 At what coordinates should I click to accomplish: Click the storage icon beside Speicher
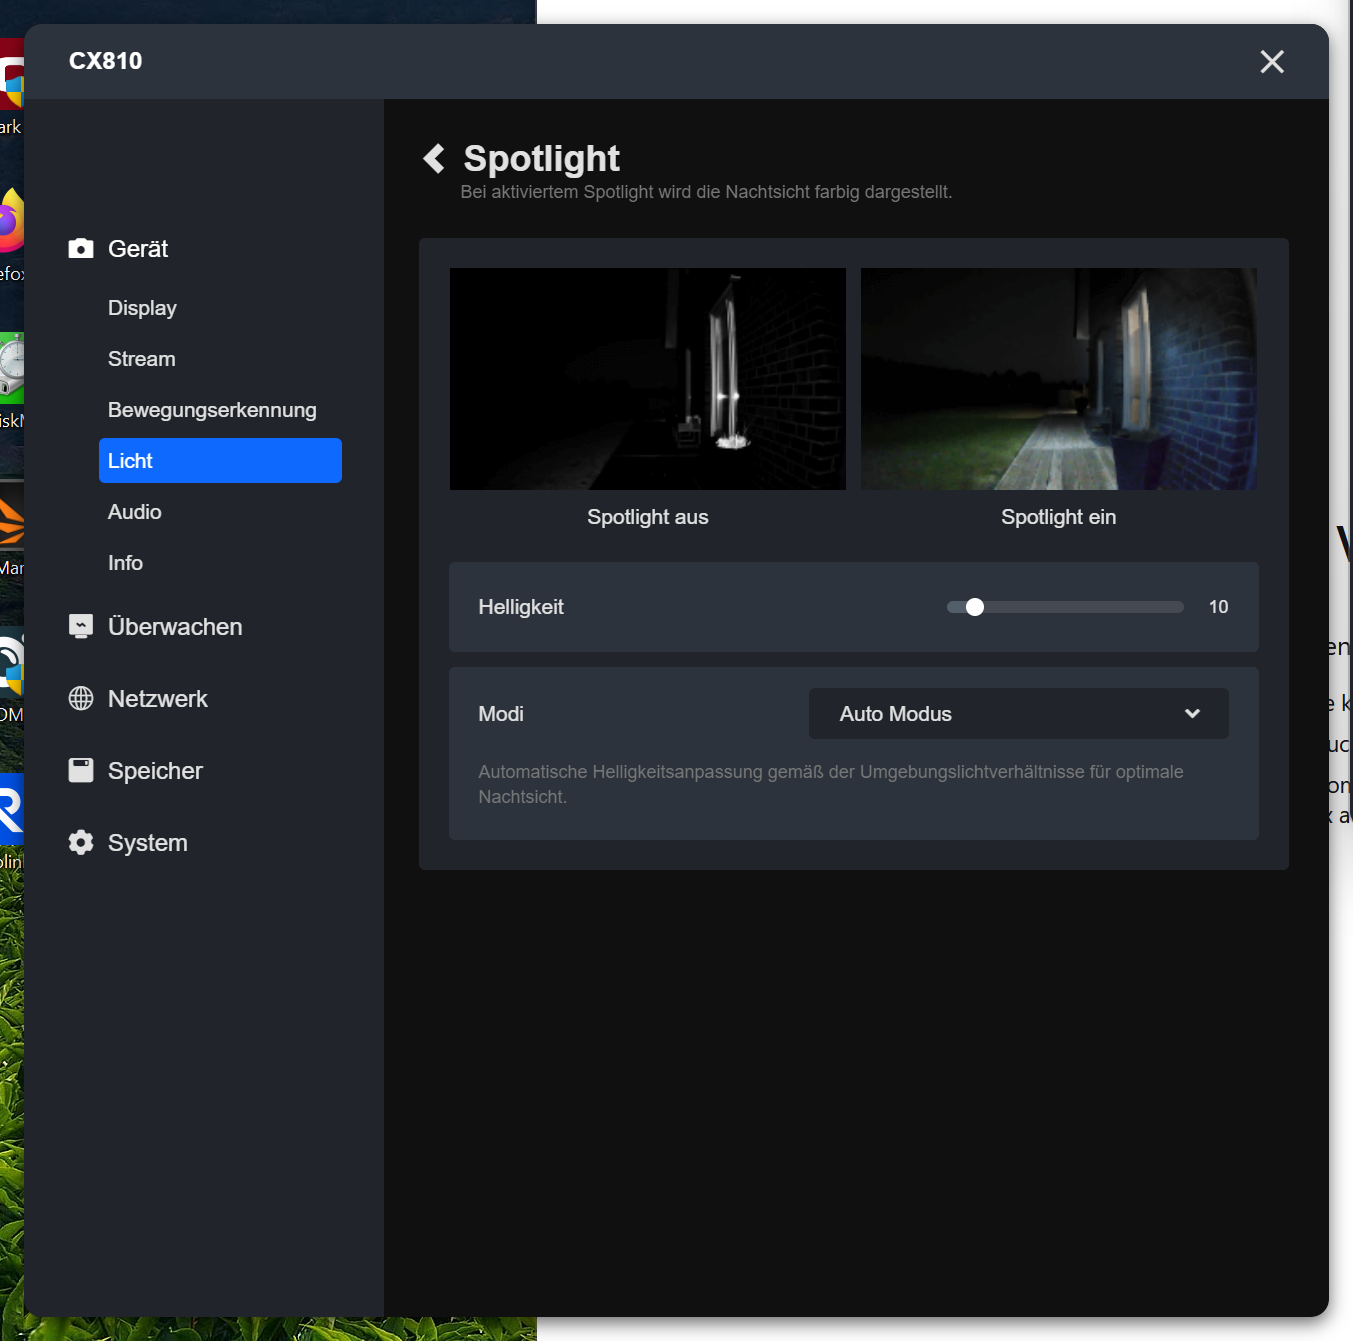[x=81, y=771]
